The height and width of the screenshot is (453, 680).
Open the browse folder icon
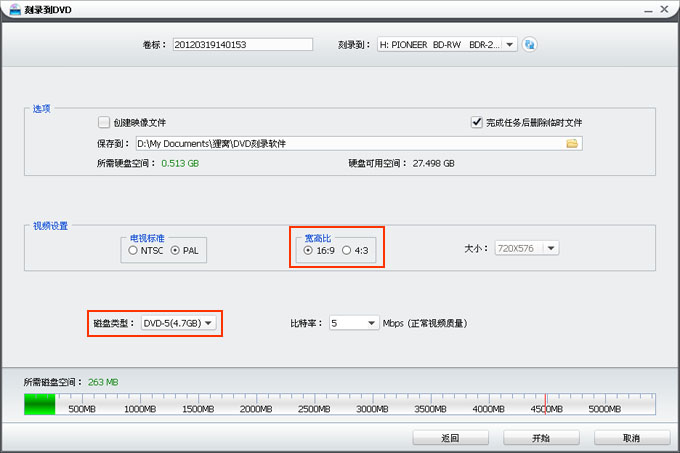572,143
